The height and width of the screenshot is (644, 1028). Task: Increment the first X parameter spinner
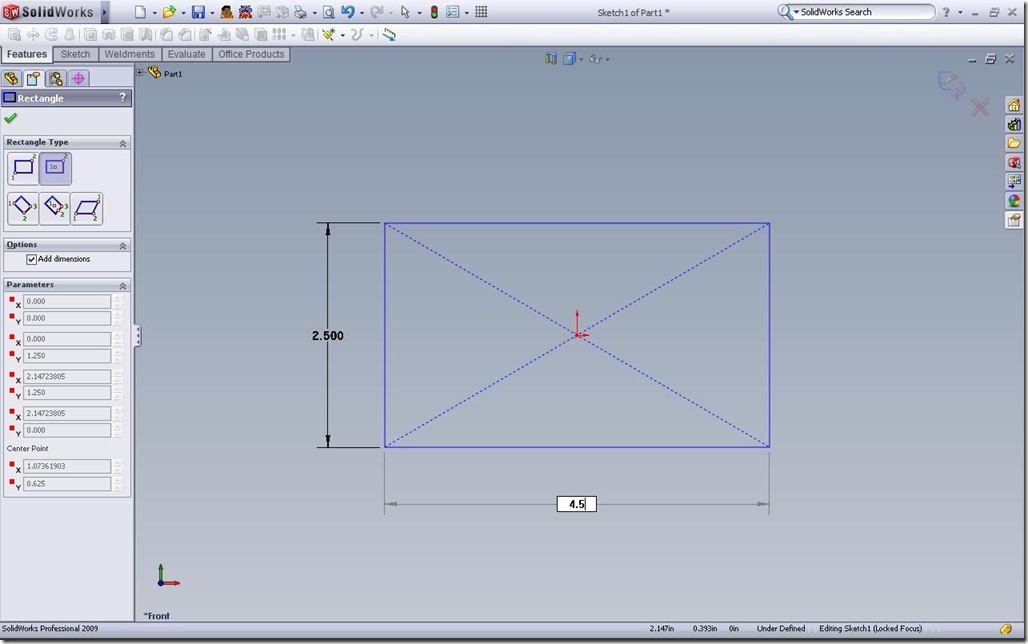117,298
